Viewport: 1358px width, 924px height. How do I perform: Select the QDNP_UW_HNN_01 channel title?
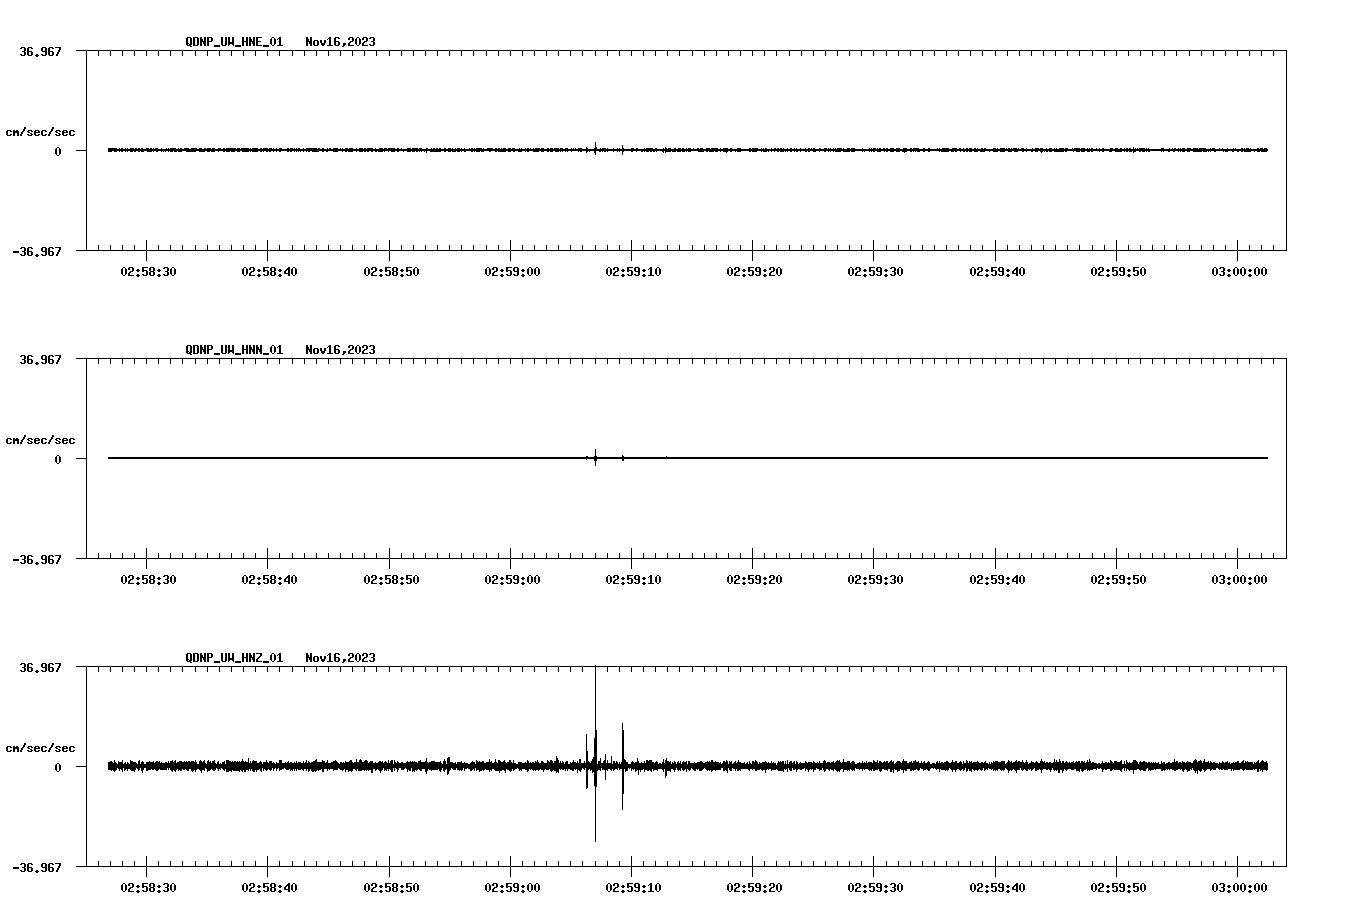pos(234,350)
